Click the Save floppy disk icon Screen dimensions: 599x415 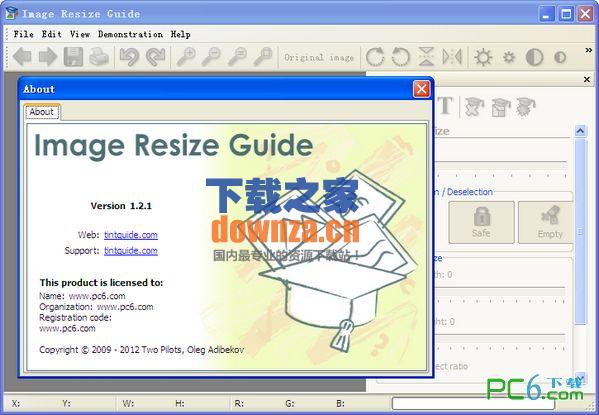[73, 57]
